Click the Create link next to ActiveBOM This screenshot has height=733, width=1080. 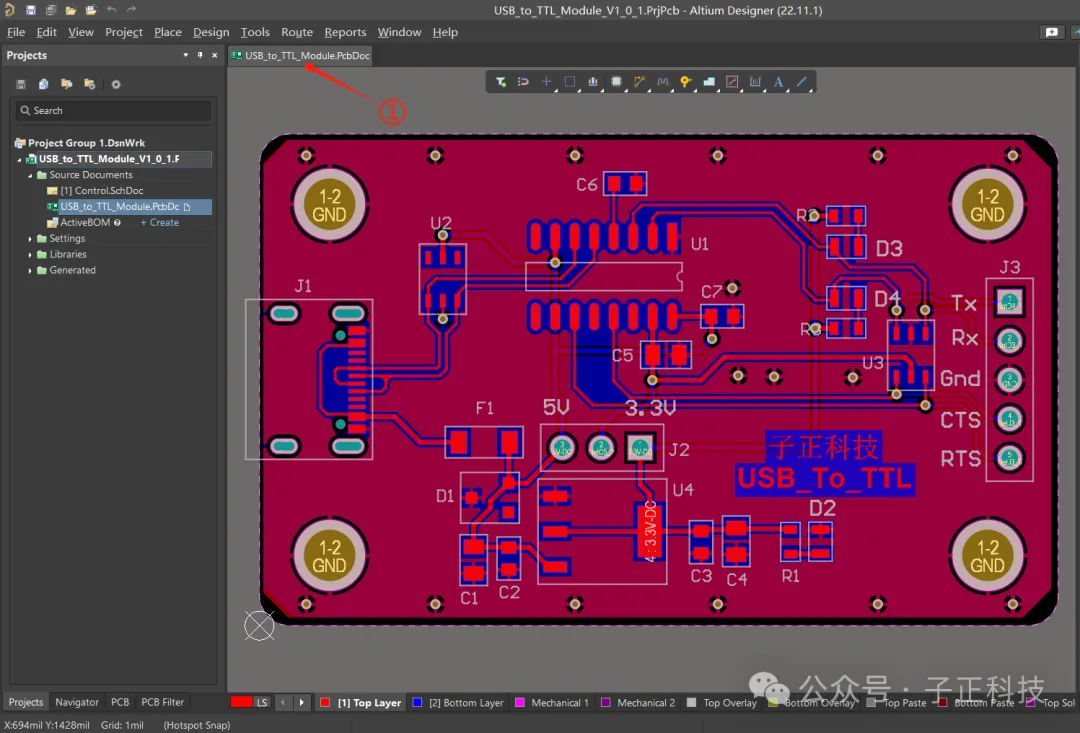[160, 222]
